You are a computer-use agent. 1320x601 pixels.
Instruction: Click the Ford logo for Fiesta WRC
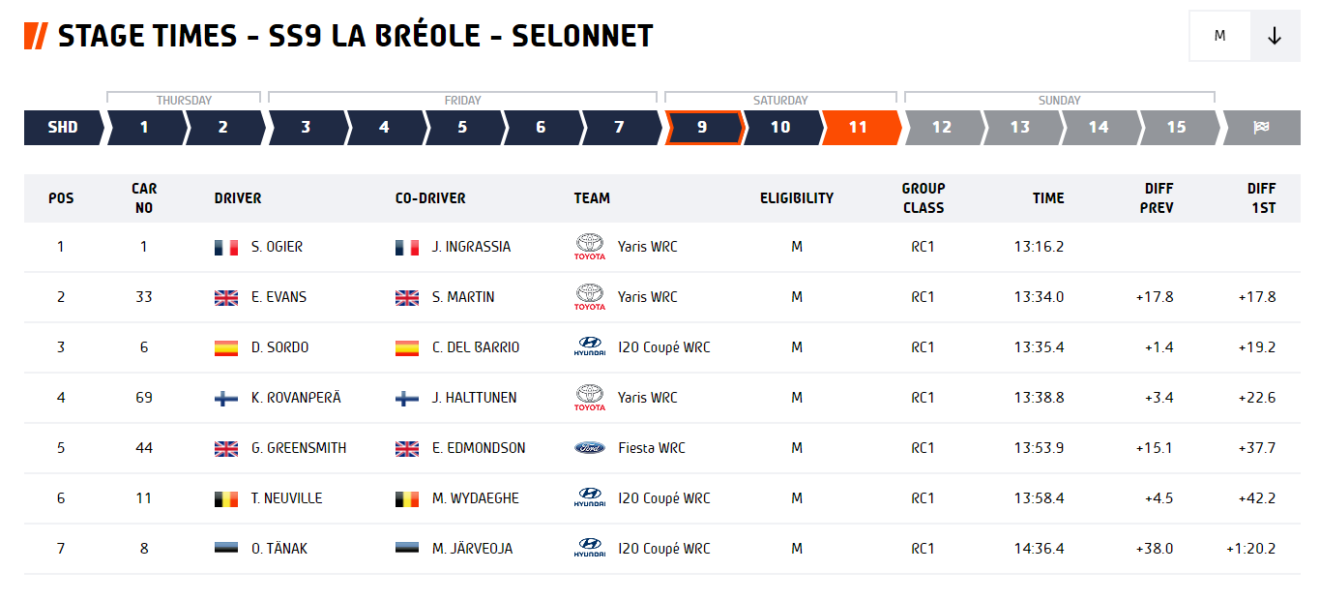(x=590, y=448)
